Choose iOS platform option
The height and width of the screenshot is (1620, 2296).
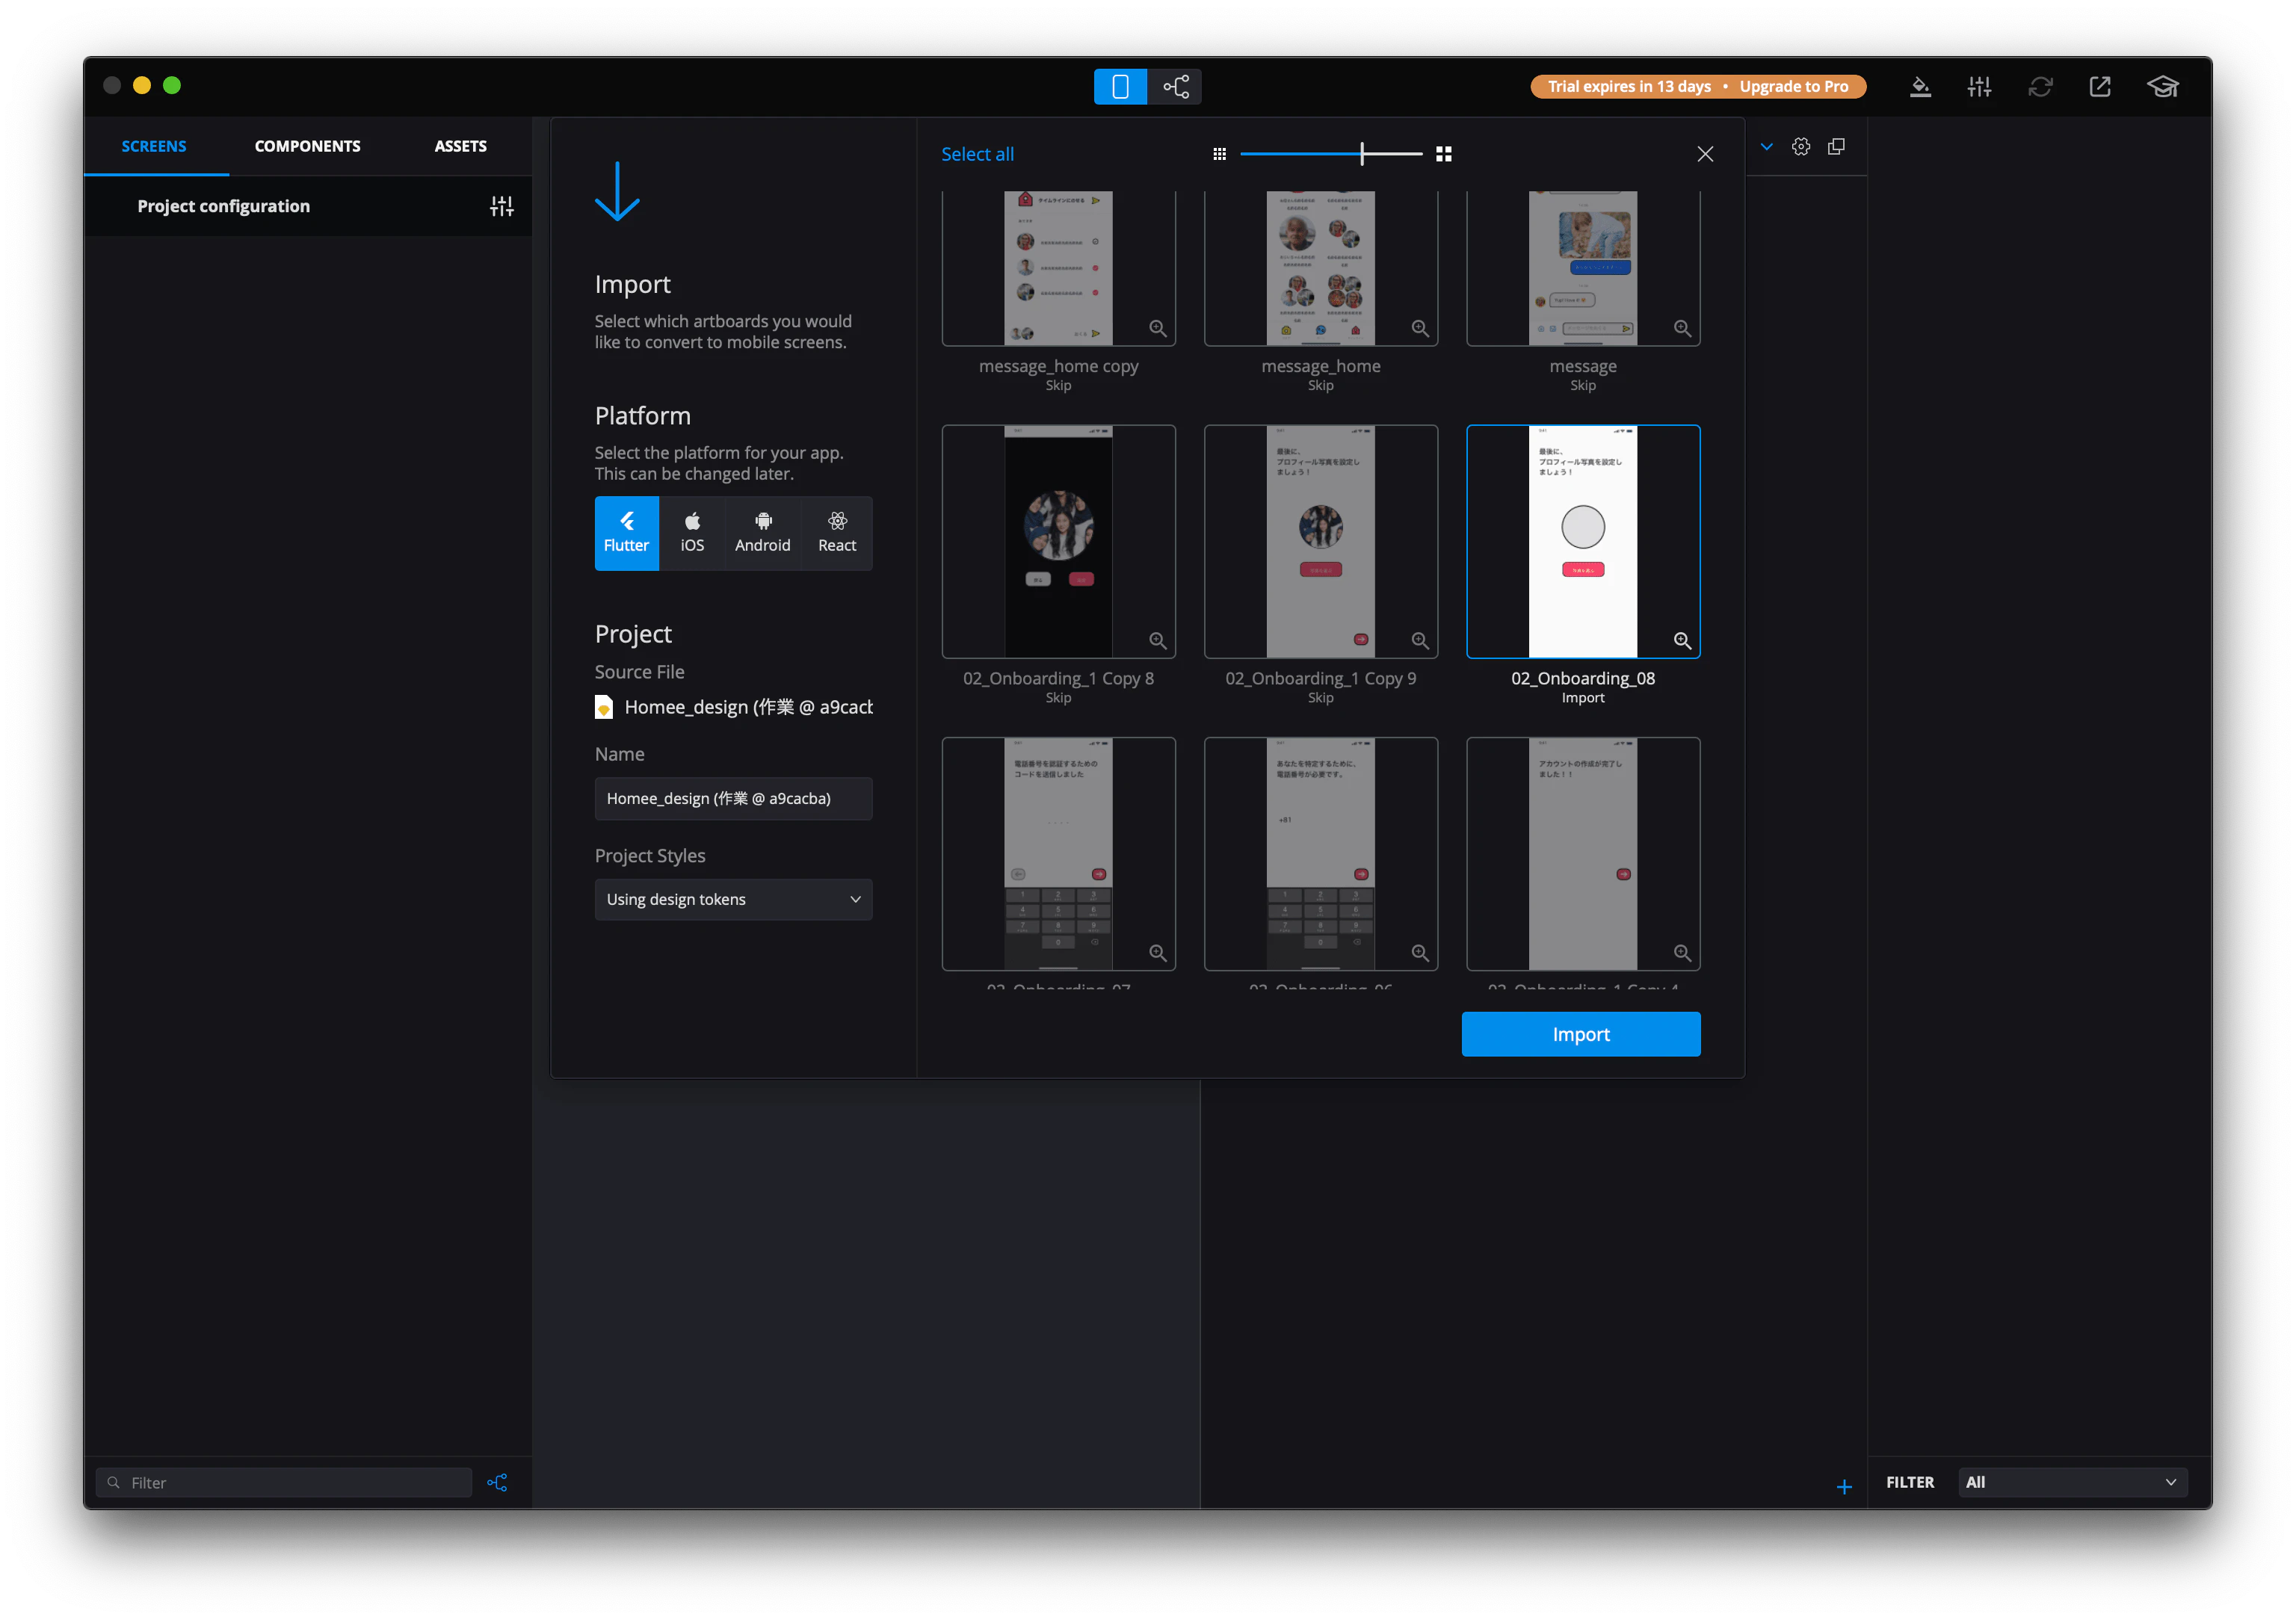692,533
